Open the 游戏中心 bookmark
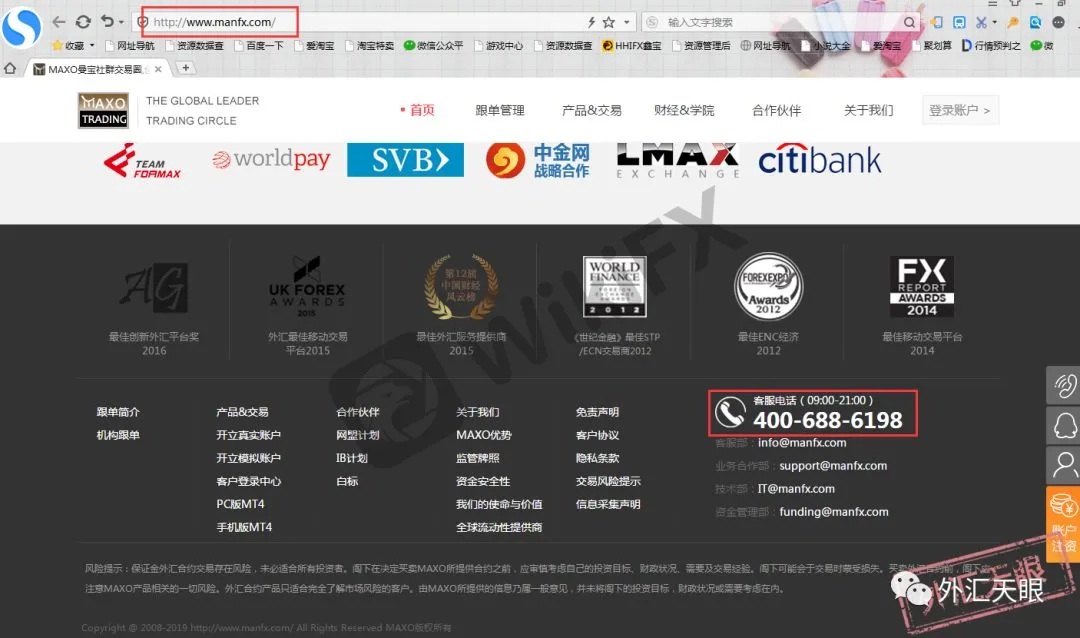The image size is (1080, 638). pyautogui.click(x=498, y=45)
